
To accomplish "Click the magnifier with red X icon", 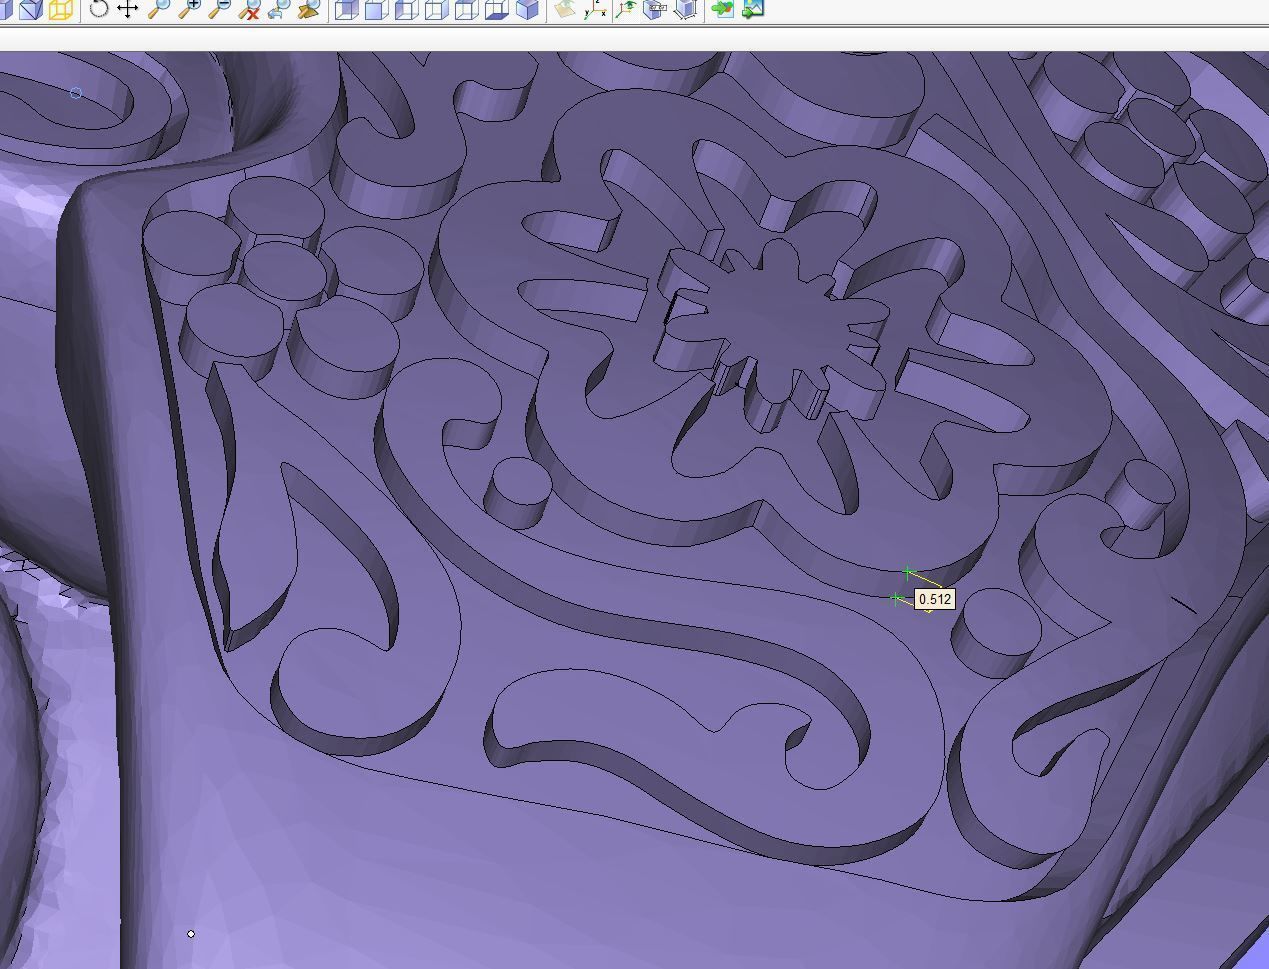I will click(249, 10).
